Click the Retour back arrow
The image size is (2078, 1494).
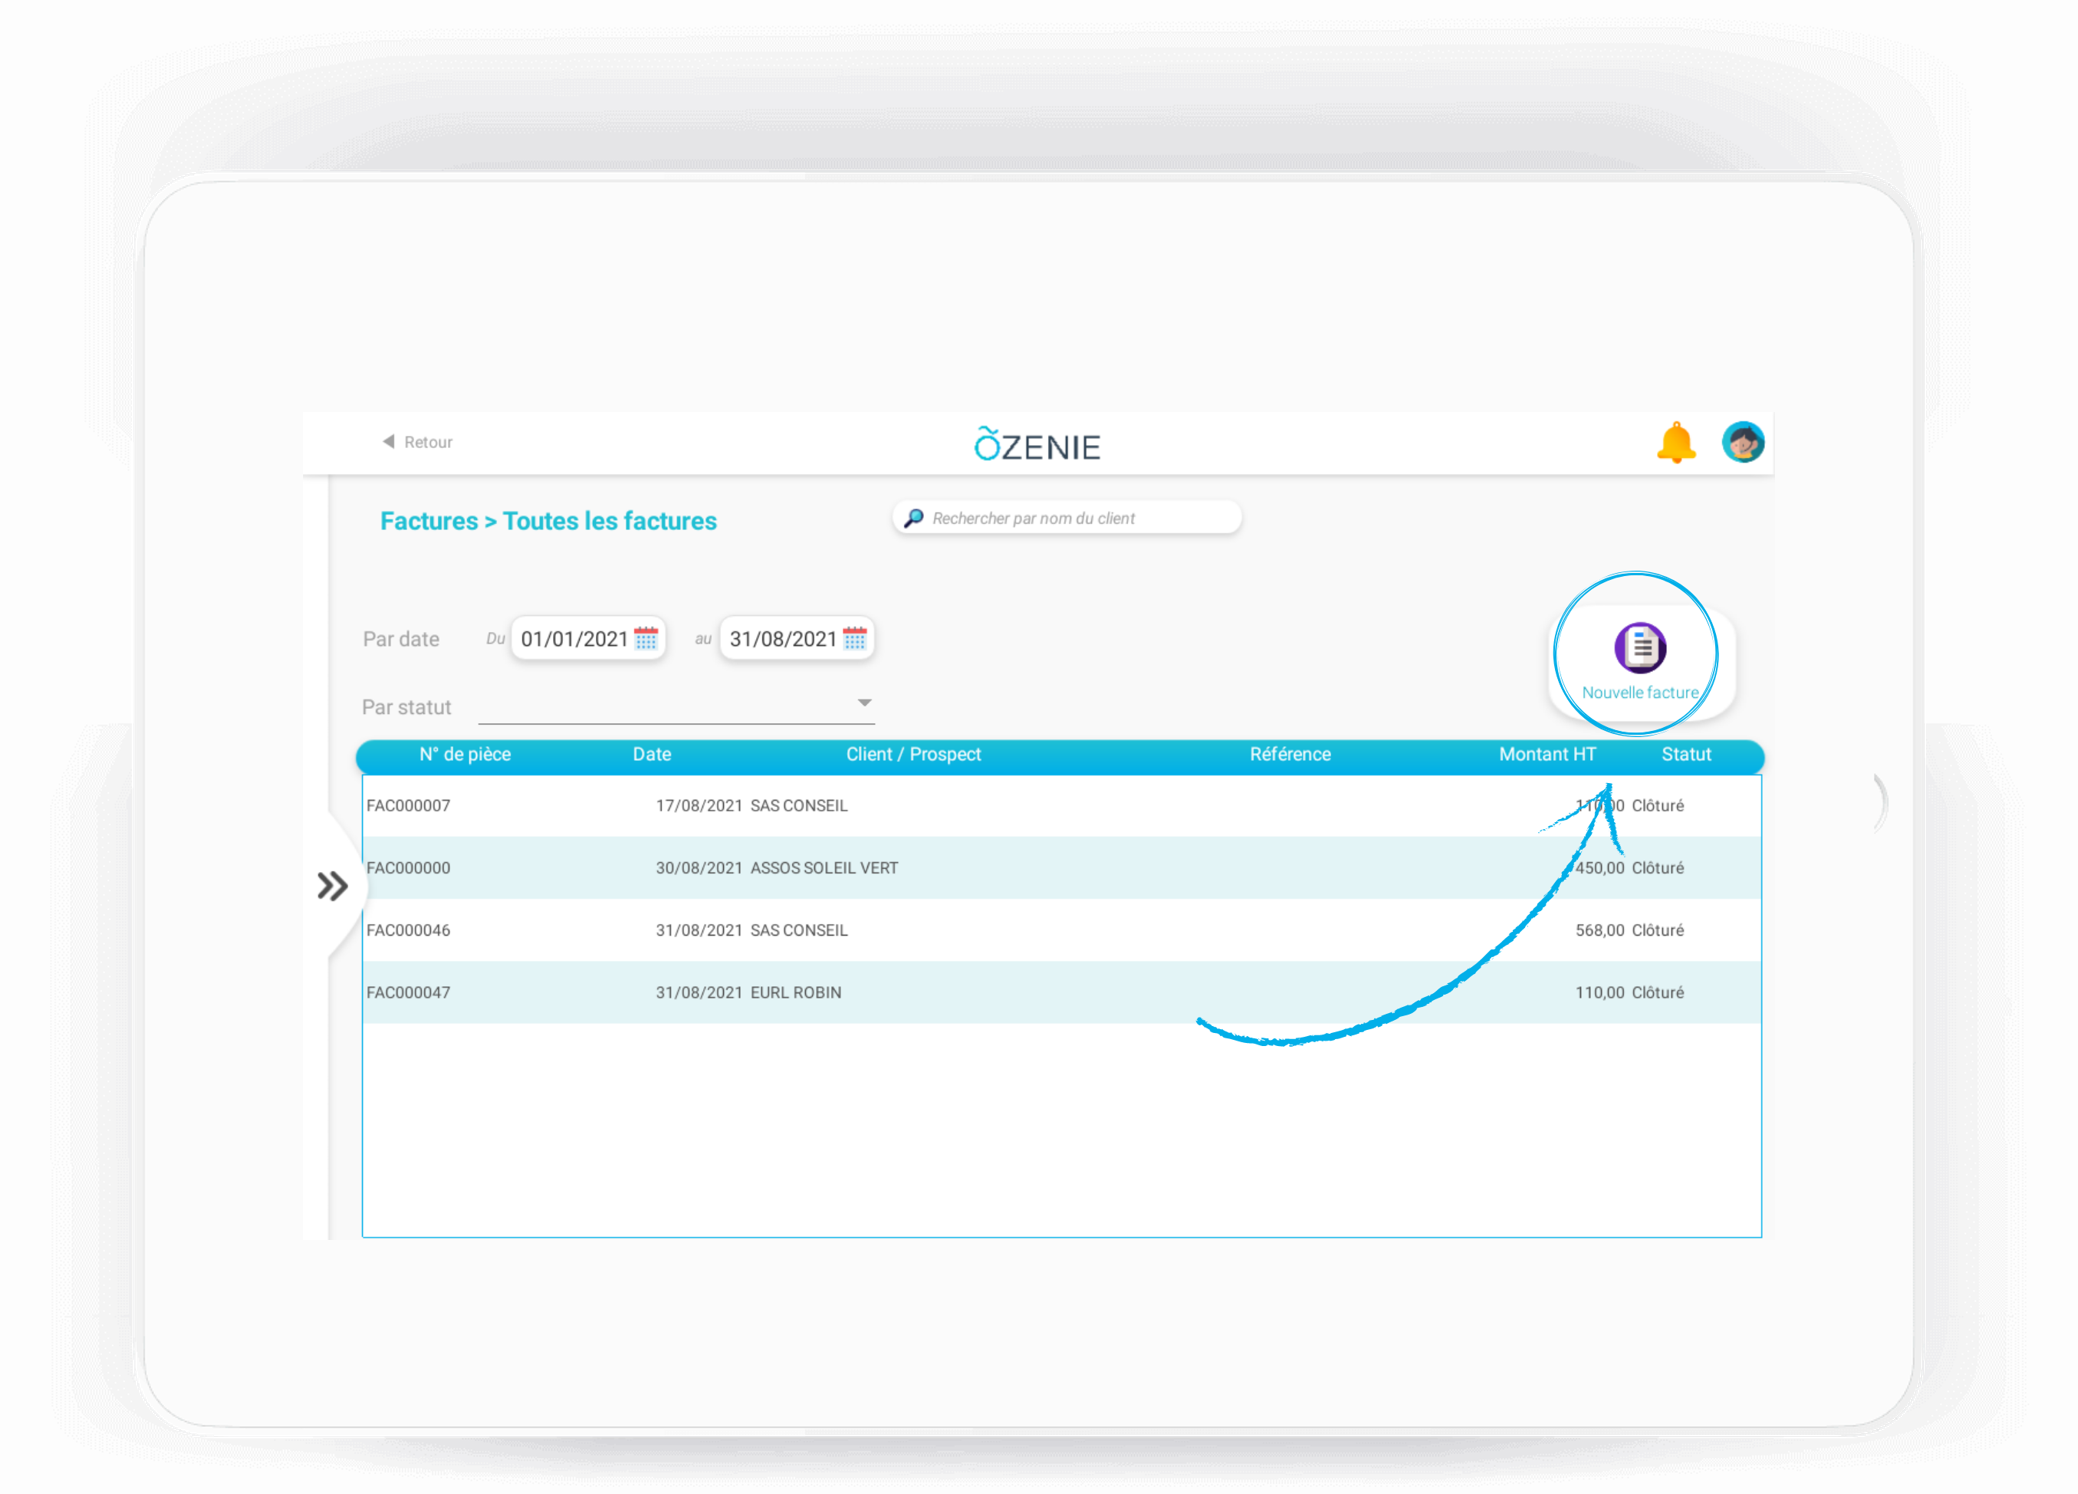click(x=389, y=441)
